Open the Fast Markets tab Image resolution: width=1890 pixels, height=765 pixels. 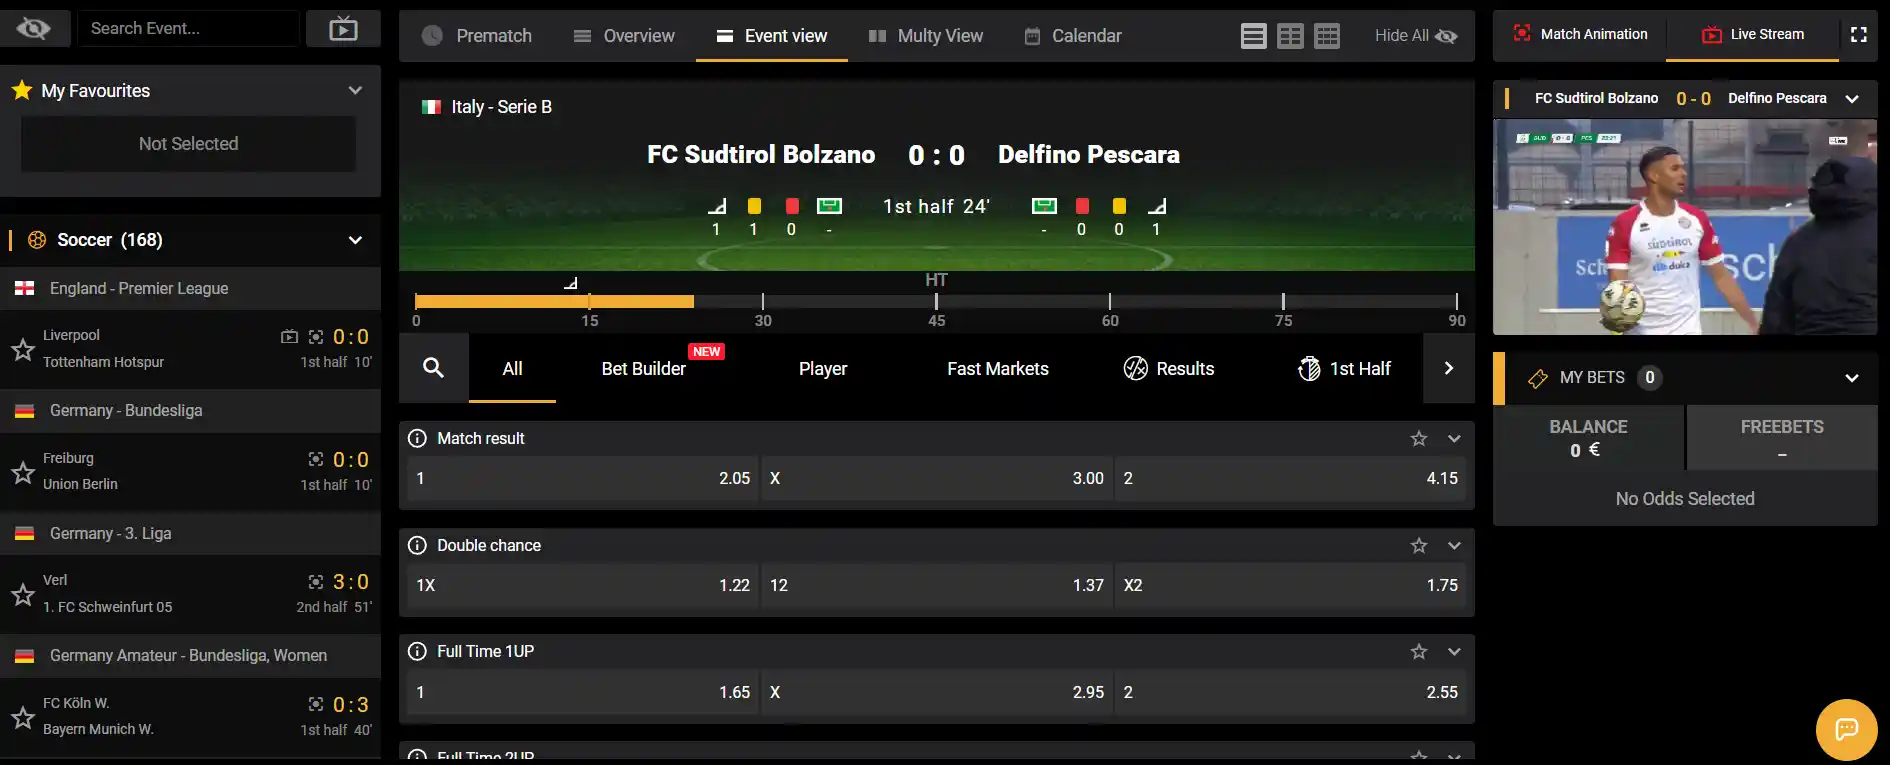(x=998, y=369)
